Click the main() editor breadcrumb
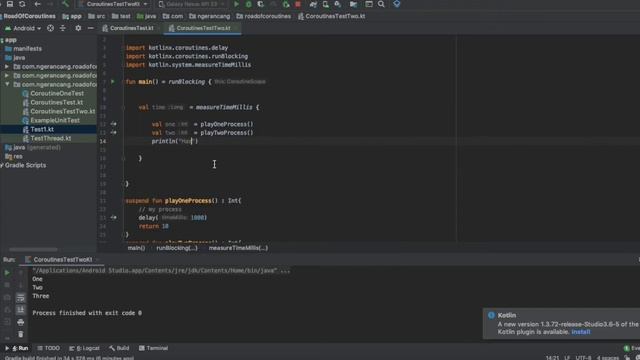Screen dimensions: 640x360 pyautogui.click(x=136, y=248)
